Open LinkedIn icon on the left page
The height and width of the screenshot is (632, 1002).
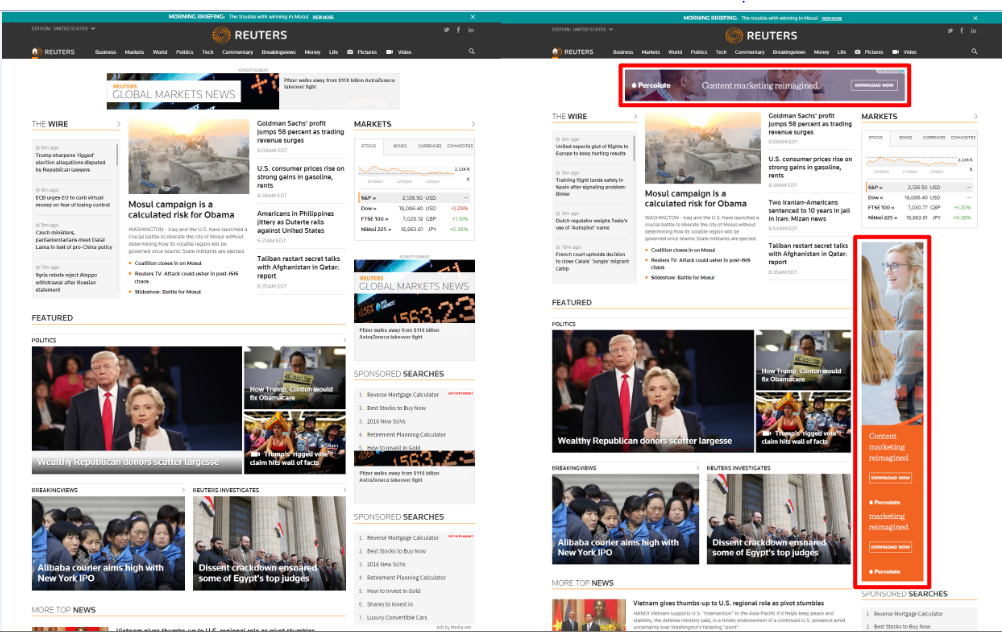471,30
